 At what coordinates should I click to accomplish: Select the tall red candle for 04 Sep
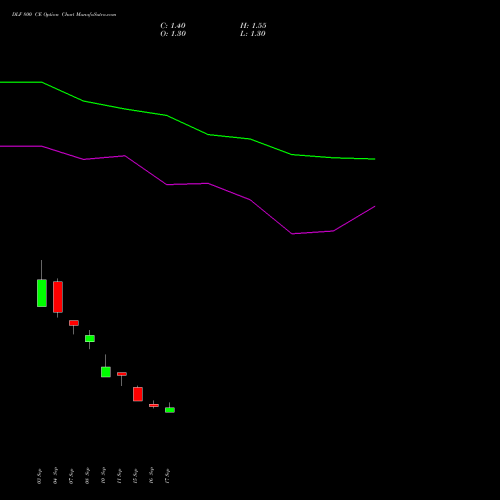[x=58, y=297]
